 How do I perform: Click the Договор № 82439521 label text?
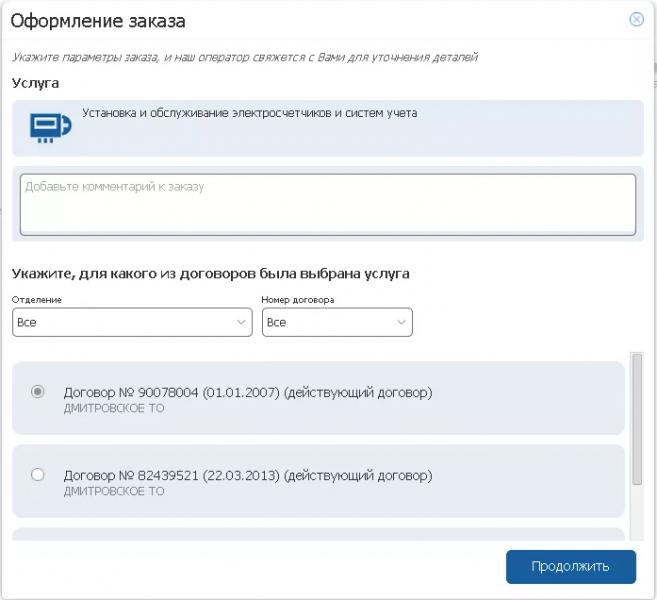(x=247, y=475)
